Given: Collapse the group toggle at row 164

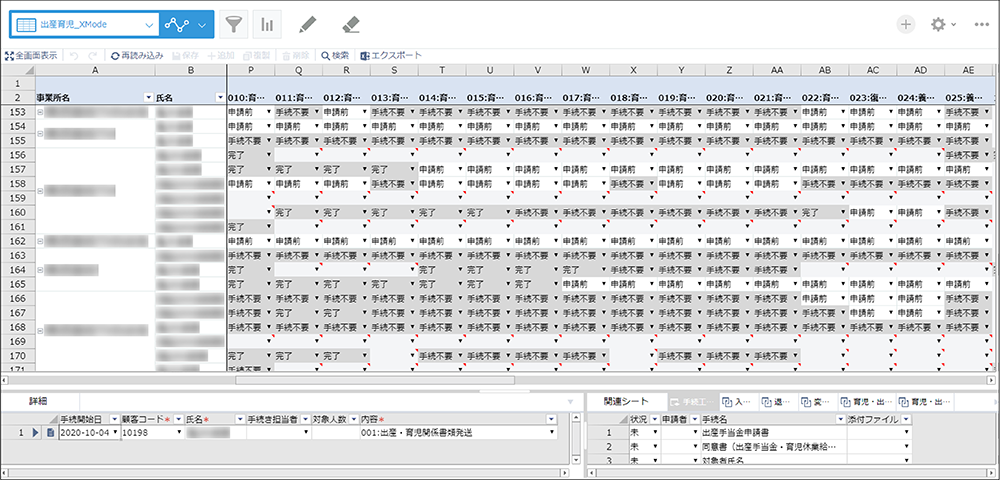Looking at the screenshot, I should tap(40, 270).
